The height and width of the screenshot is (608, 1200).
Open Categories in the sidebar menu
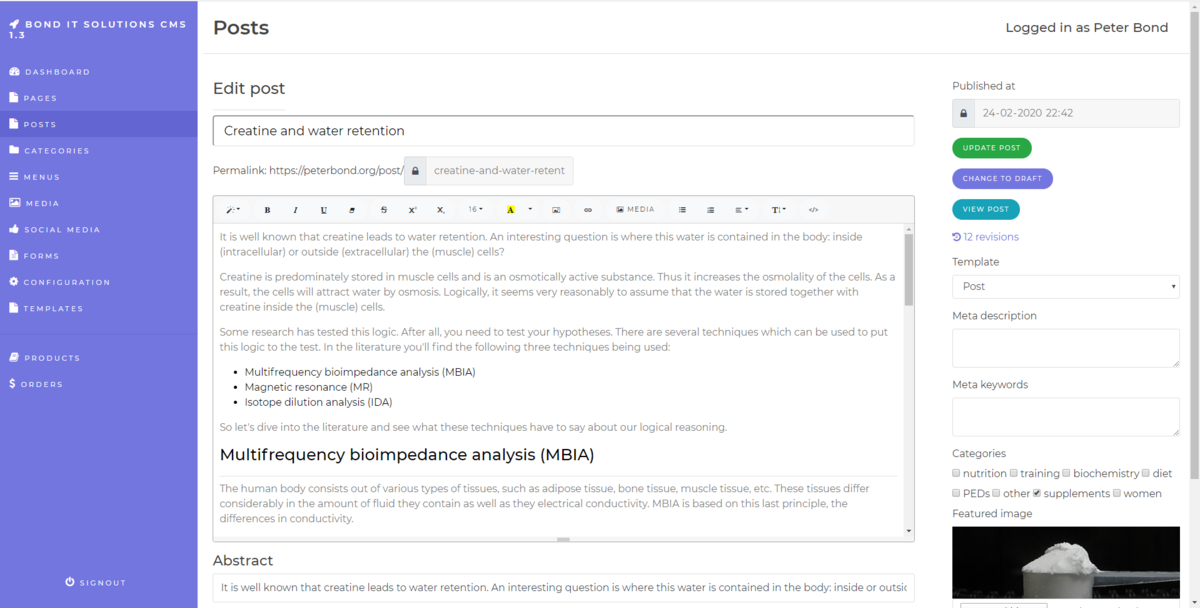coord(57,151)
